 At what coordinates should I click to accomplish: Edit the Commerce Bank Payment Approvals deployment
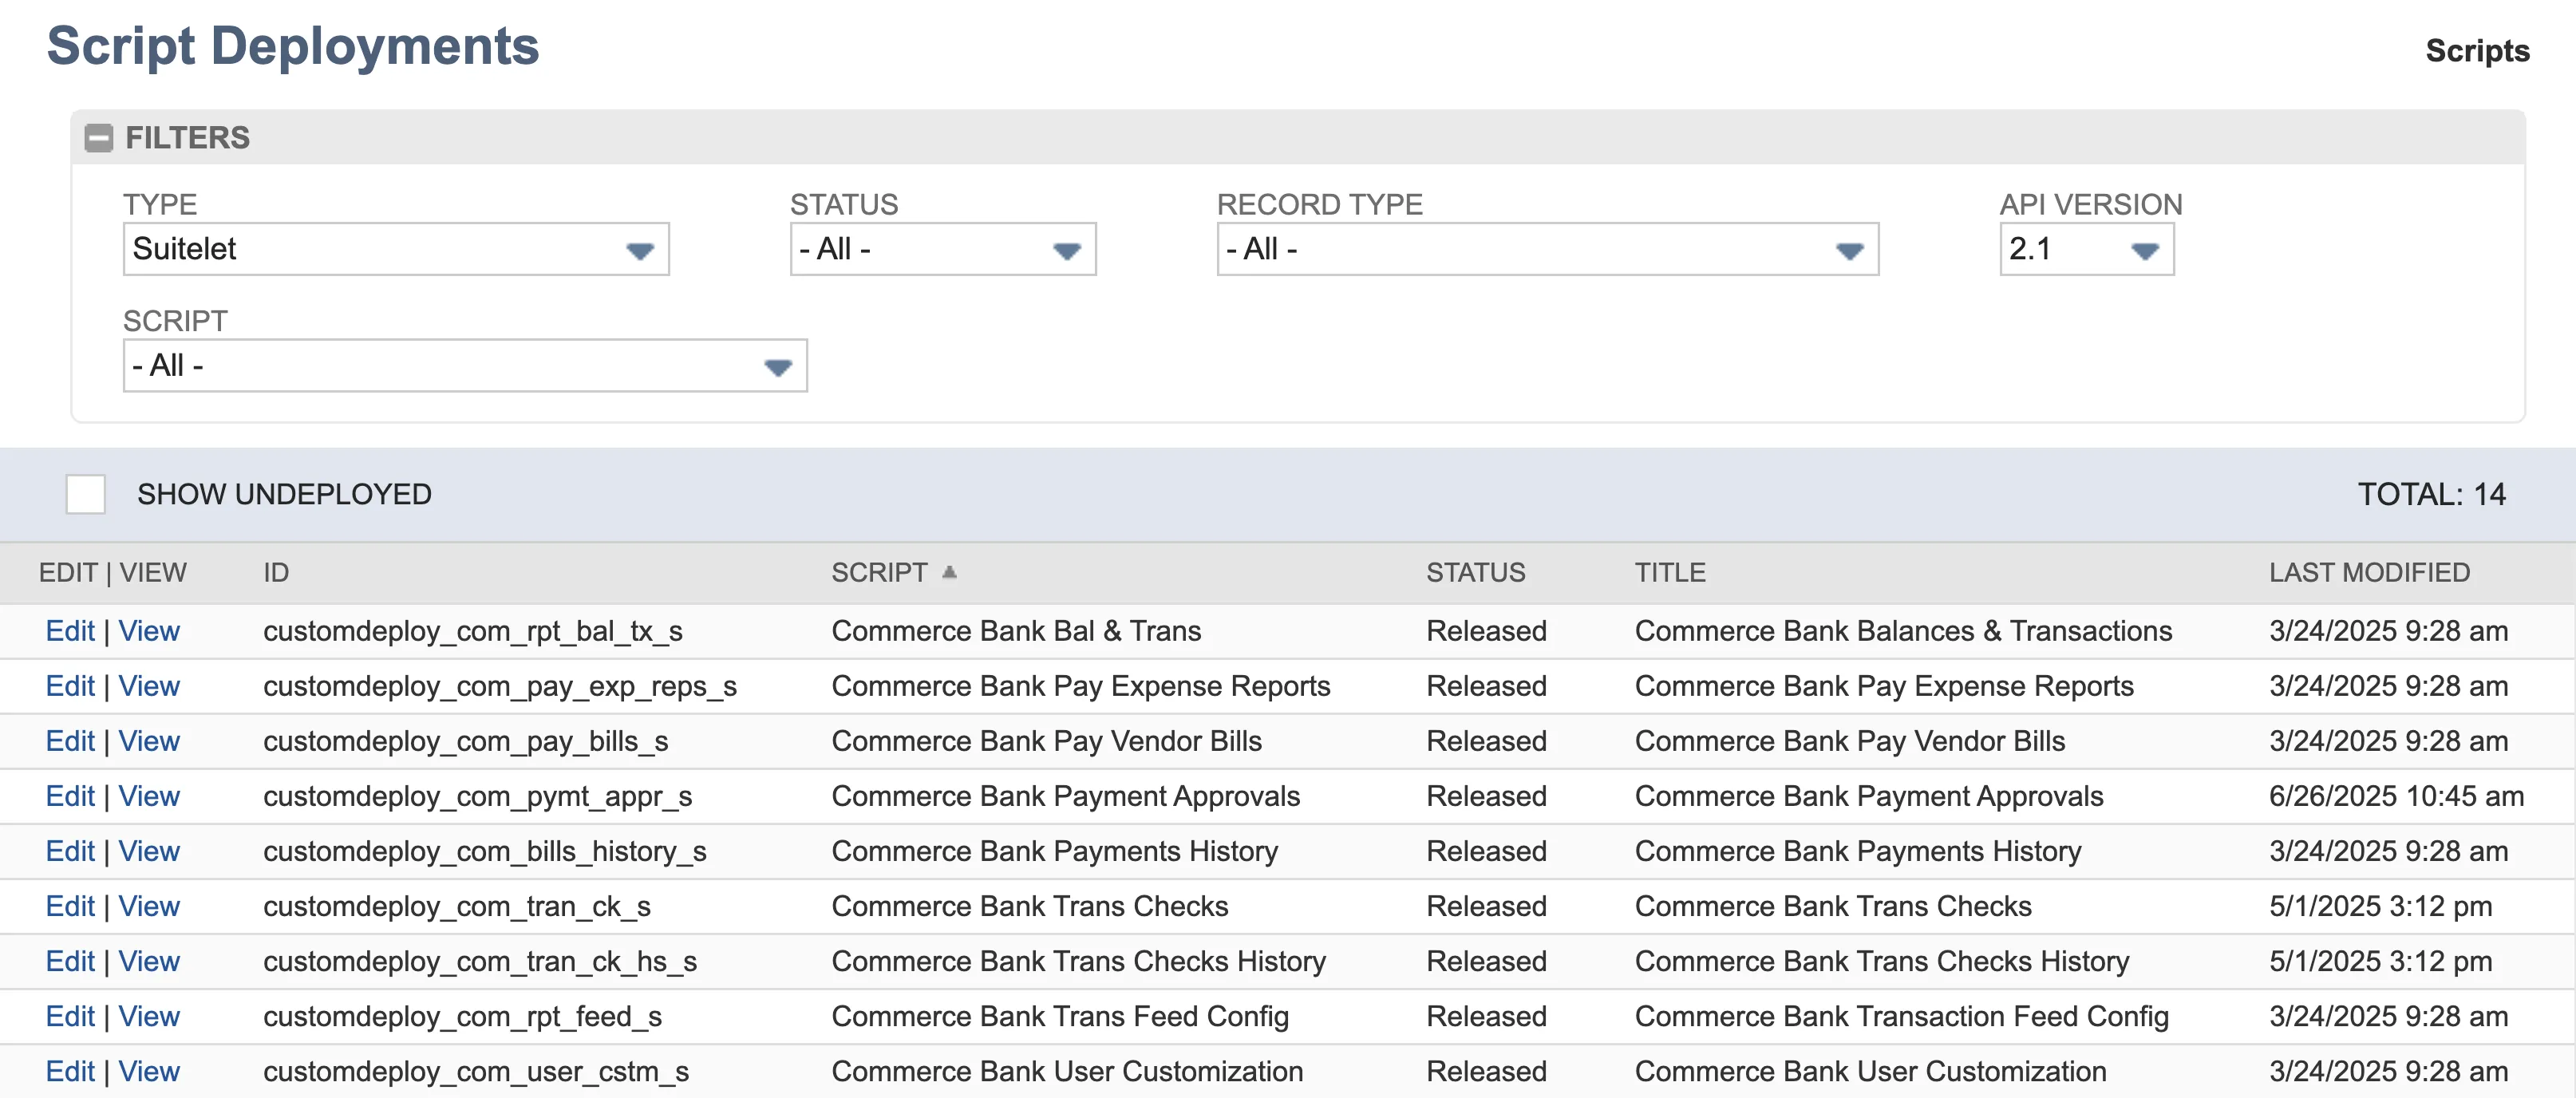pos(70,796)
